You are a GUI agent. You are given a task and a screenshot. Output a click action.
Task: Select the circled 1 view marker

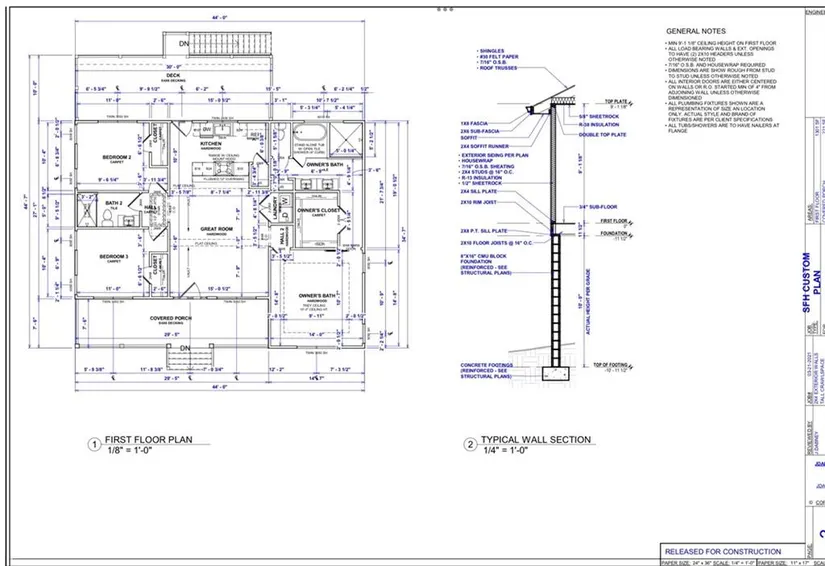93,444
